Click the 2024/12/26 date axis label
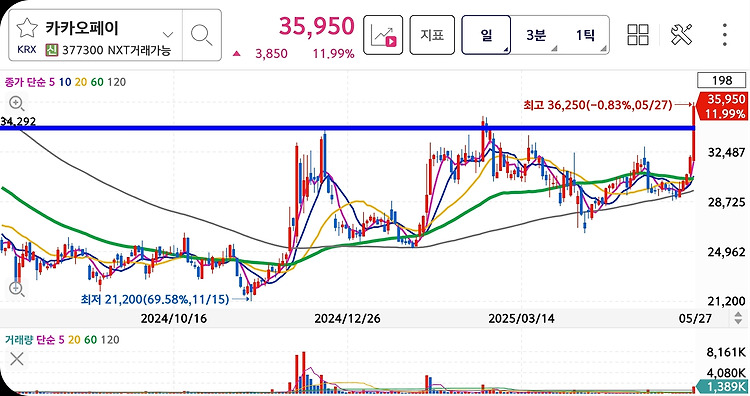Viewport: 750px width, 396px height. click(x=347, y=318)
